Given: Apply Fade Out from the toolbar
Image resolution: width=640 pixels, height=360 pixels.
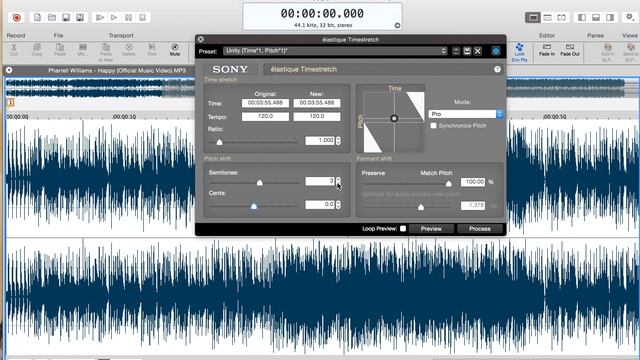Looking at the screenshot, I should [x=570, y=50].
